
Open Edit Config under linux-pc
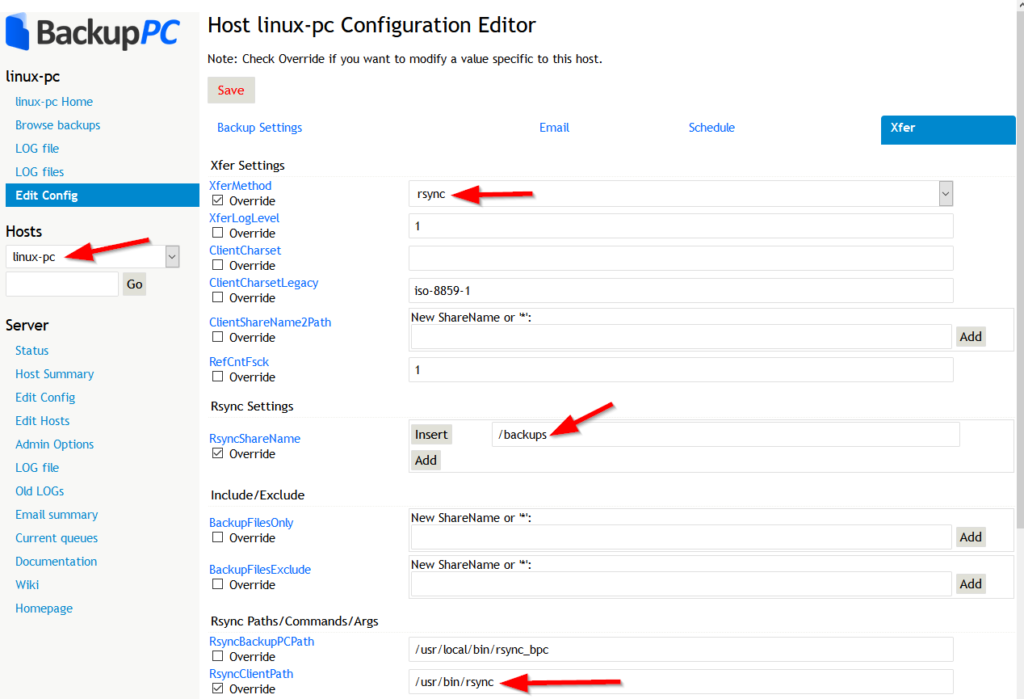pos(102,195)
